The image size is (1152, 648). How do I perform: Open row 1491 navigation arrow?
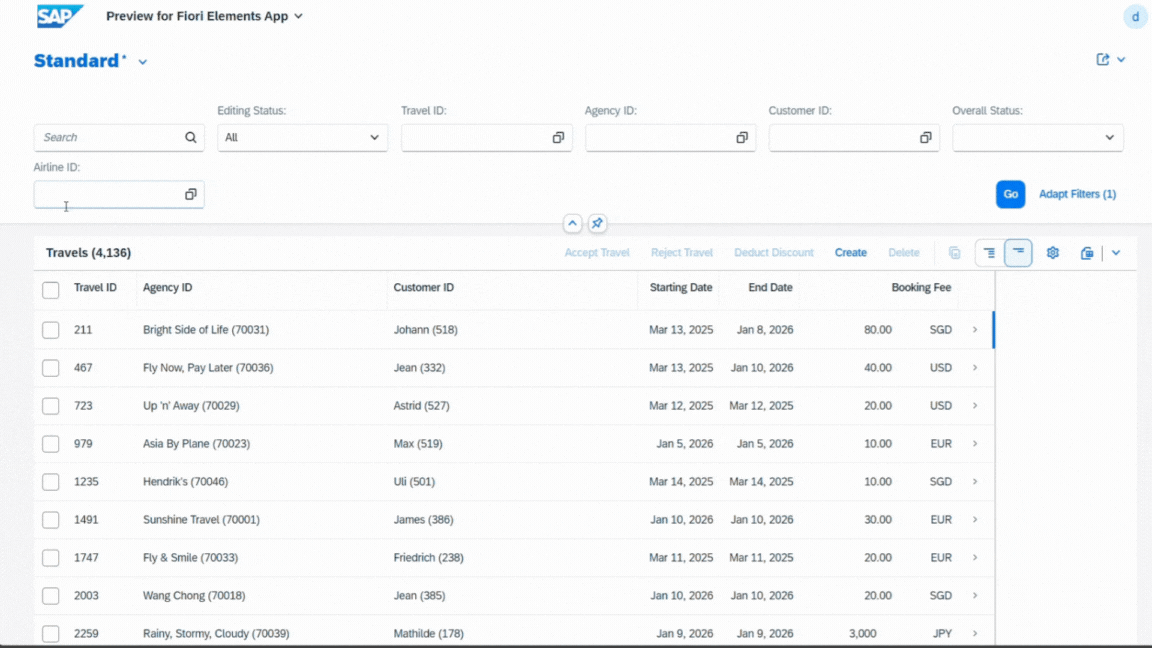click(975, 519)
